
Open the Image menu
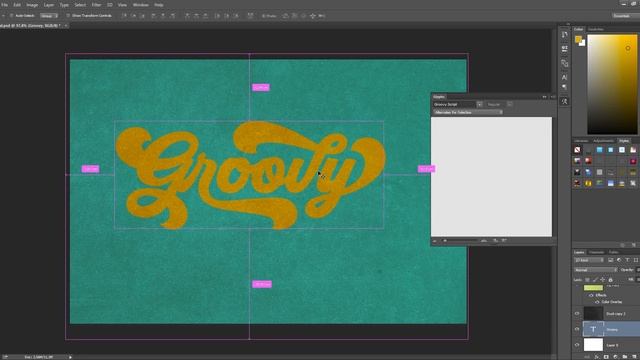tap(32, 5)
